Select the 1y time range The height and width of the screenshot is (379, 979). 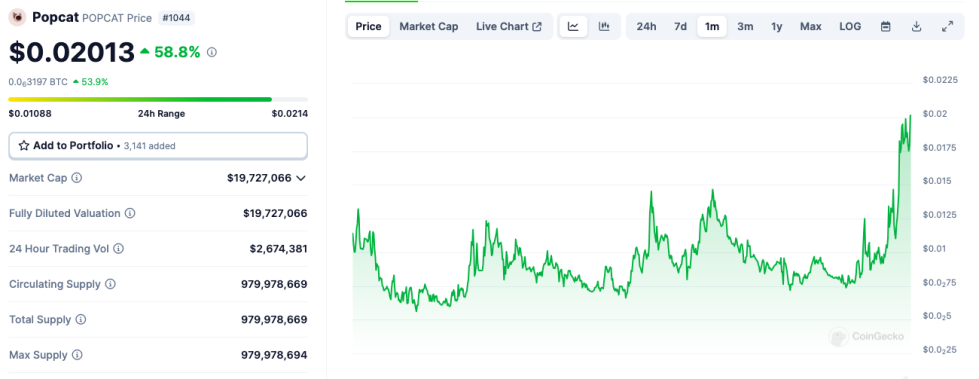pos(776,26)
